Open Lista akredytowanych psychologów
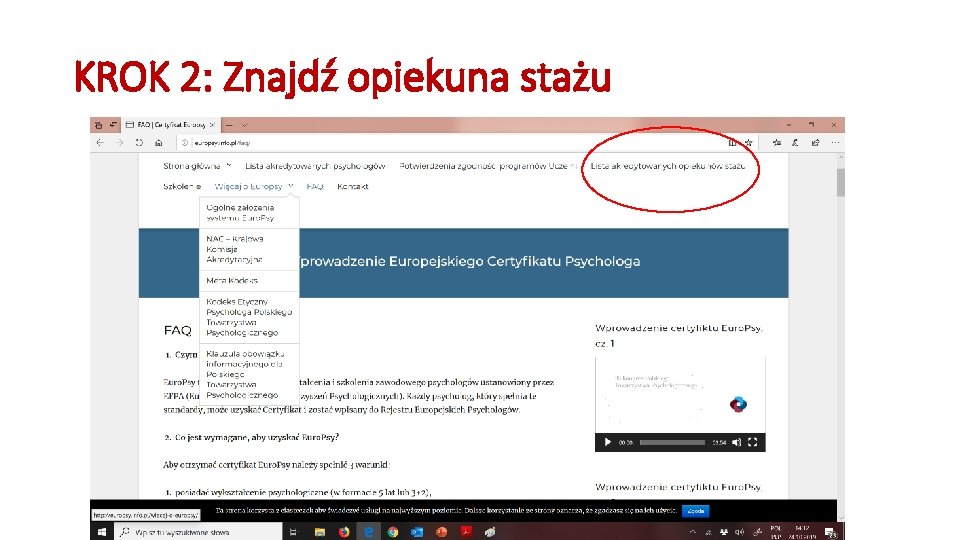Viewport: 960px width, 540px height. [x=315, y=166]
